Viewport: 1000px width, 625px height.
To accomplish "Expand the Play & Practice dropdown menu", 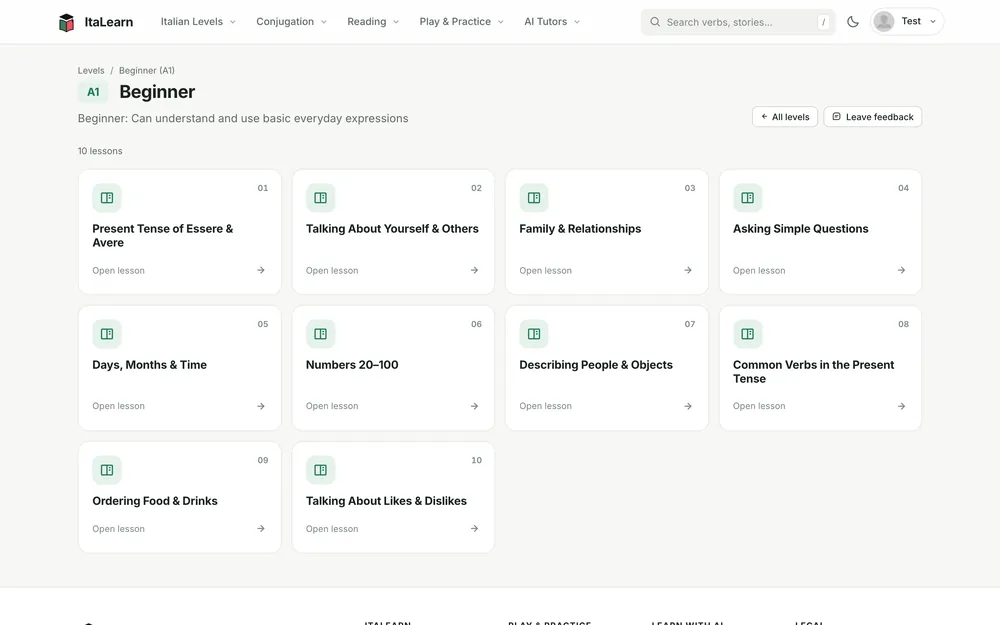I will (462, 22).
